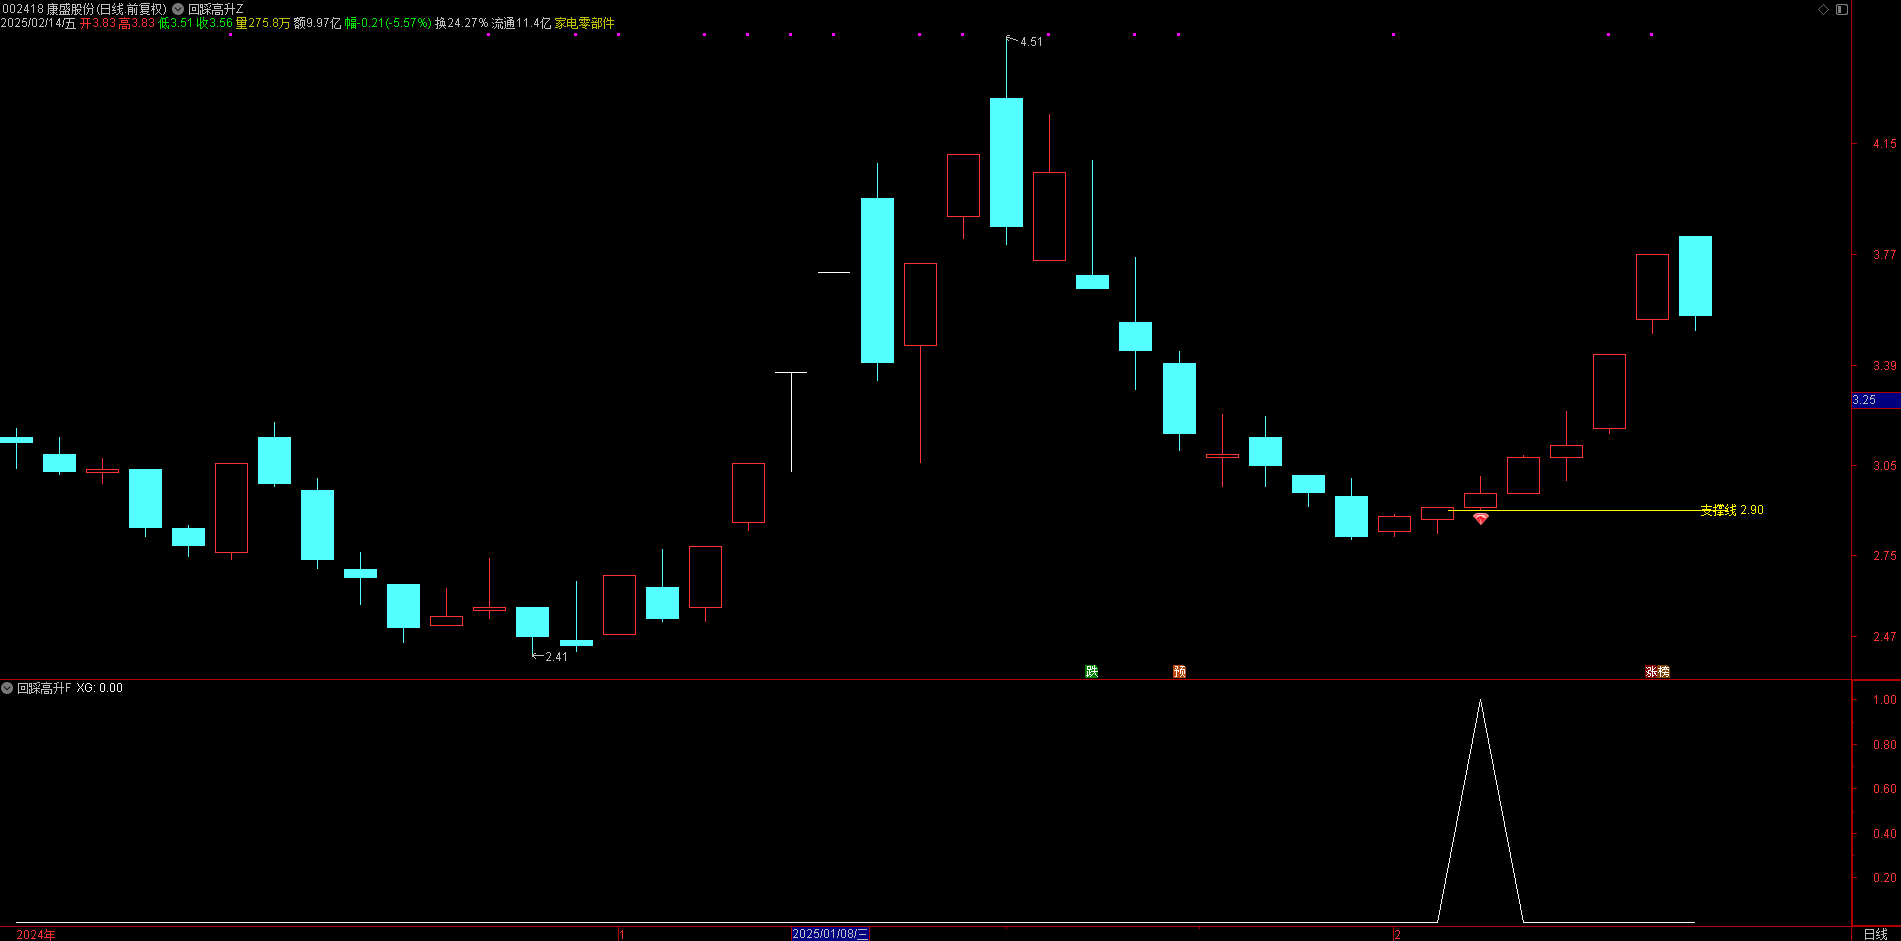Click the 1.00 label on indicator axis
The height and width of the screenshot is (941, 1901).
pos(1884,700)
